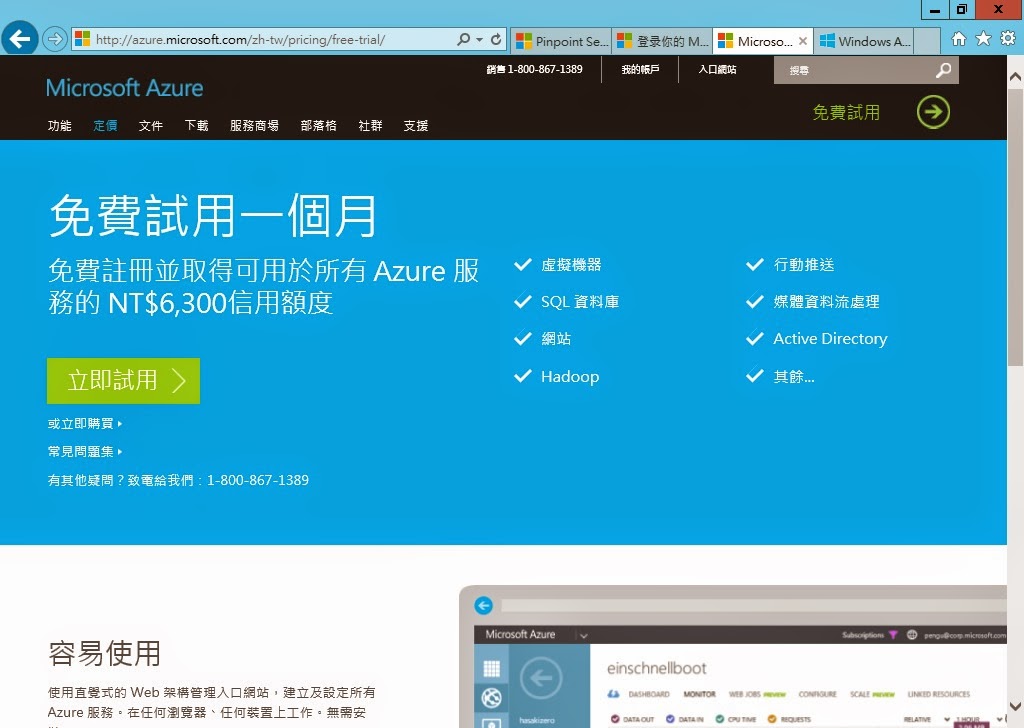The image size is (1024, 728).
Task: Open the 社群 navigation item
Action: pos(370,125)
